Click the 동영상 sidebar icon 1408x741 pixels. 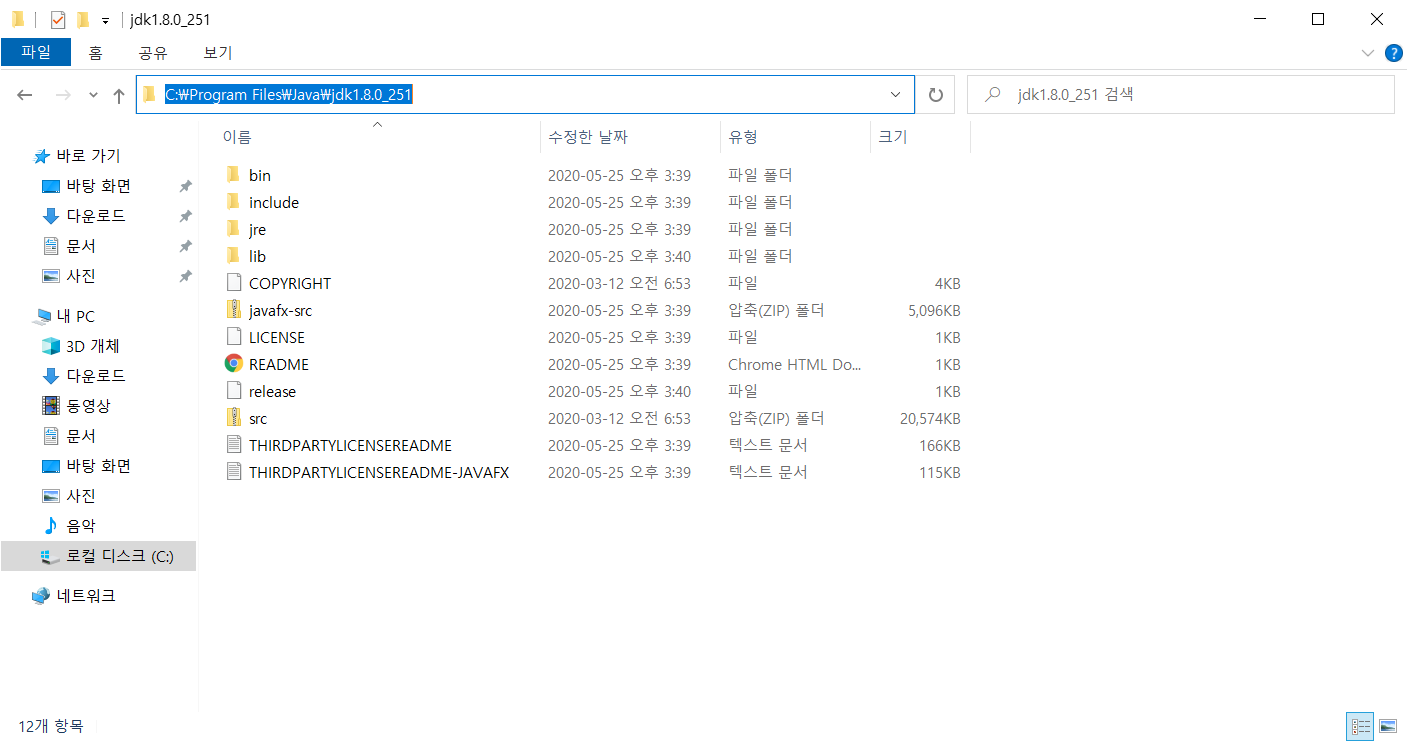51,406
